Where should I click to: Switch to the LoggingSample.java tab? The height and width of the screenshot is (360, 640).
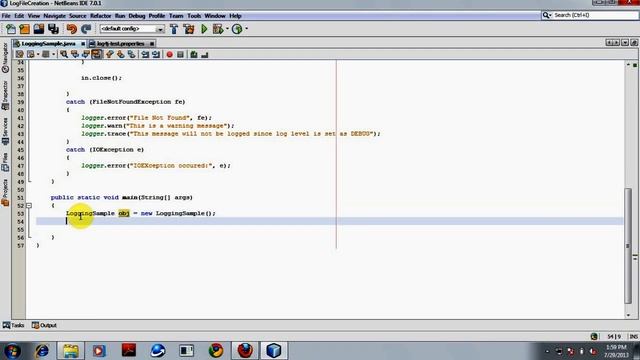tap(48, 43)
